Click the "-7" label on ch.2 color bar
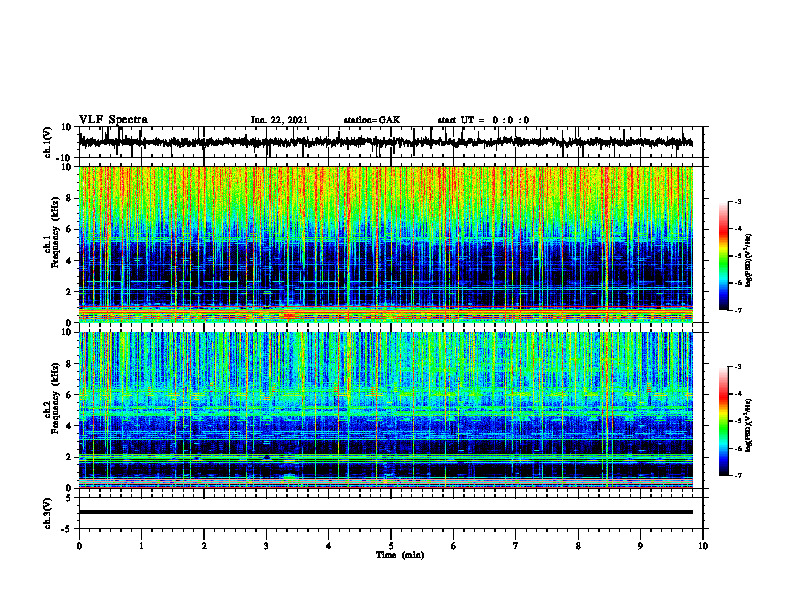The width and height of the screenshot is (792, 612). pos(737,475)
